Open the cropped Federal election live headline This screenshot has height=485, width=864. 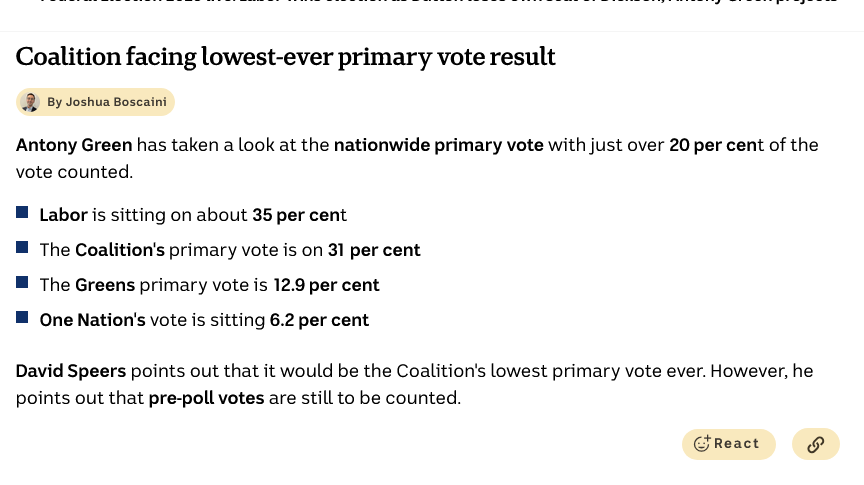[439, 2]
